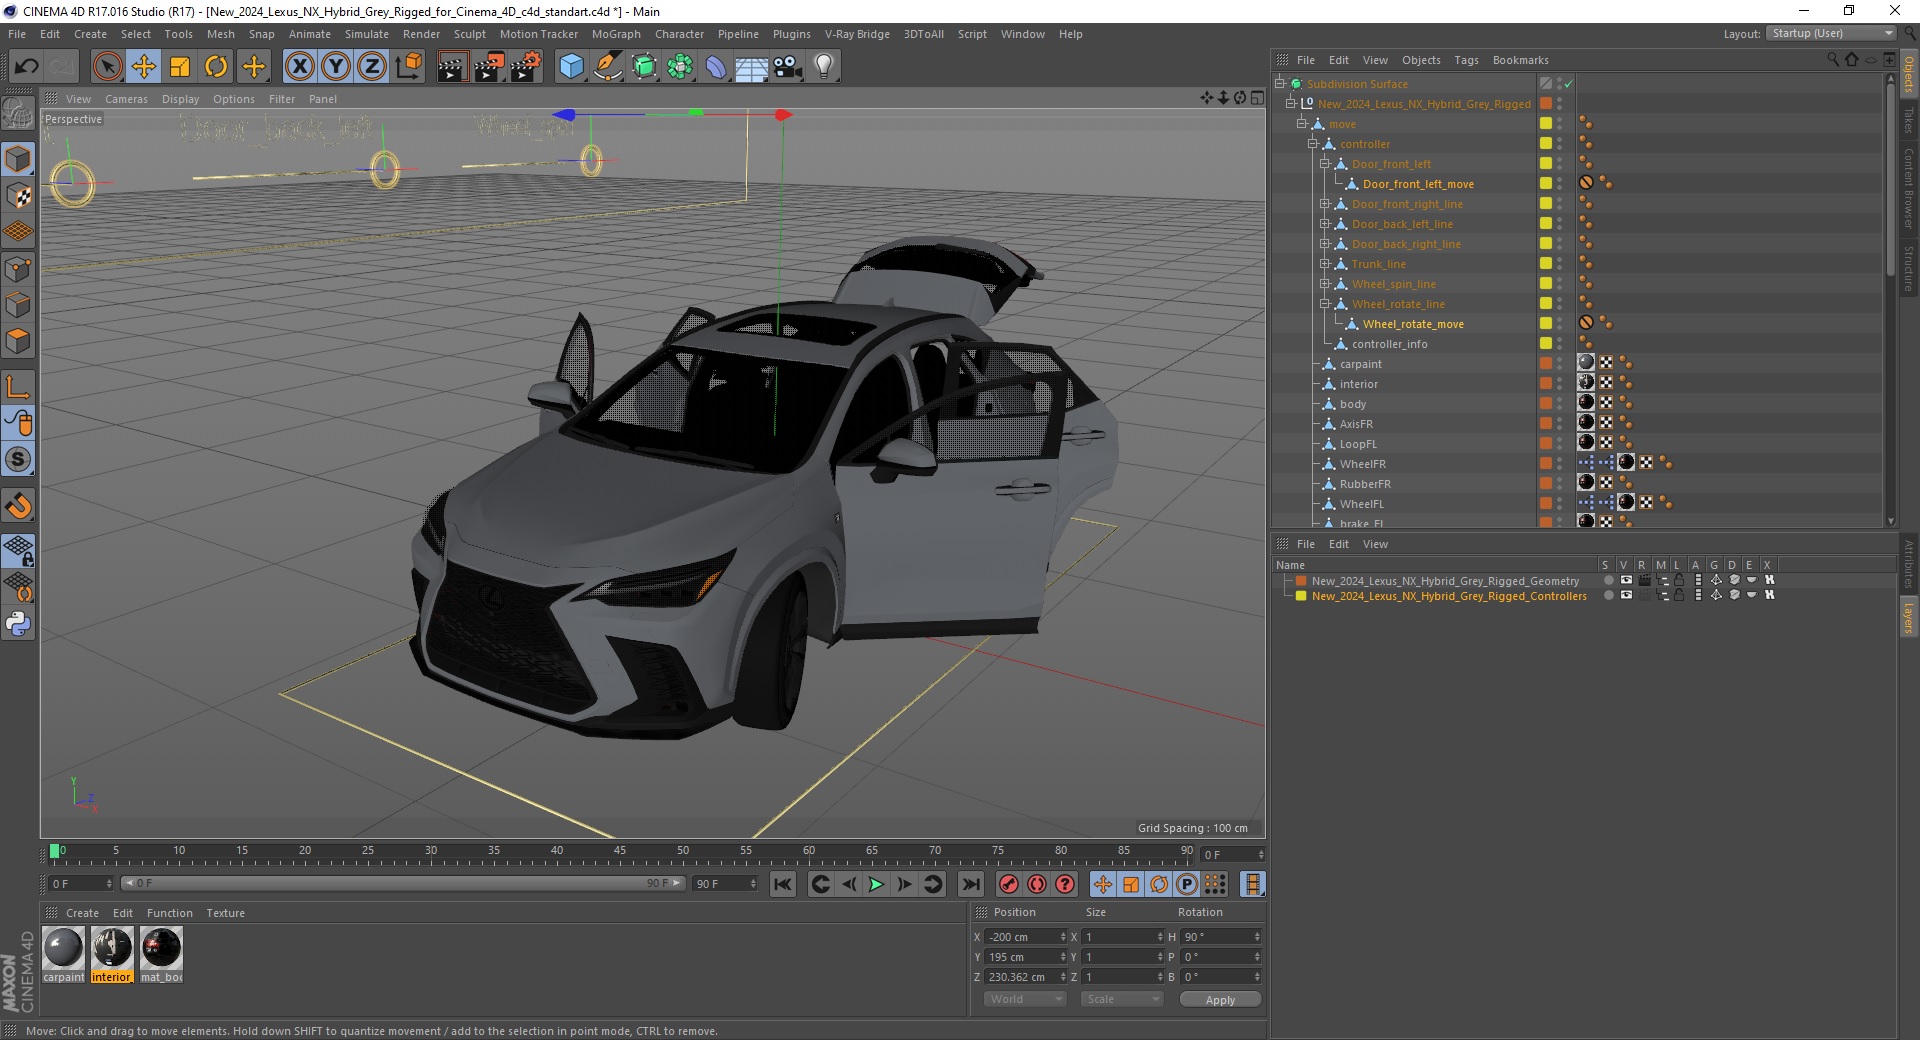Open the Layout Startup dropdown

coord(1830,33)
